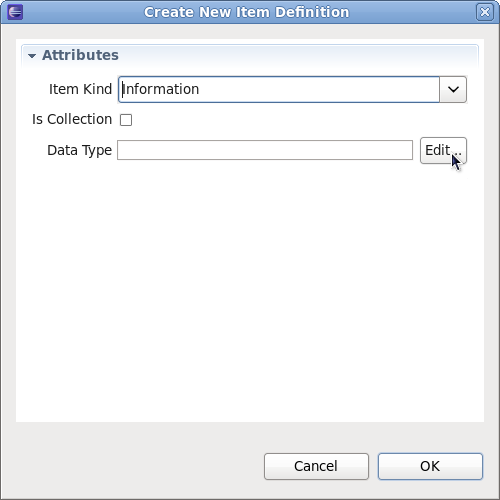Click the Data Type label

pyautogui.click(x=79, y=151)
